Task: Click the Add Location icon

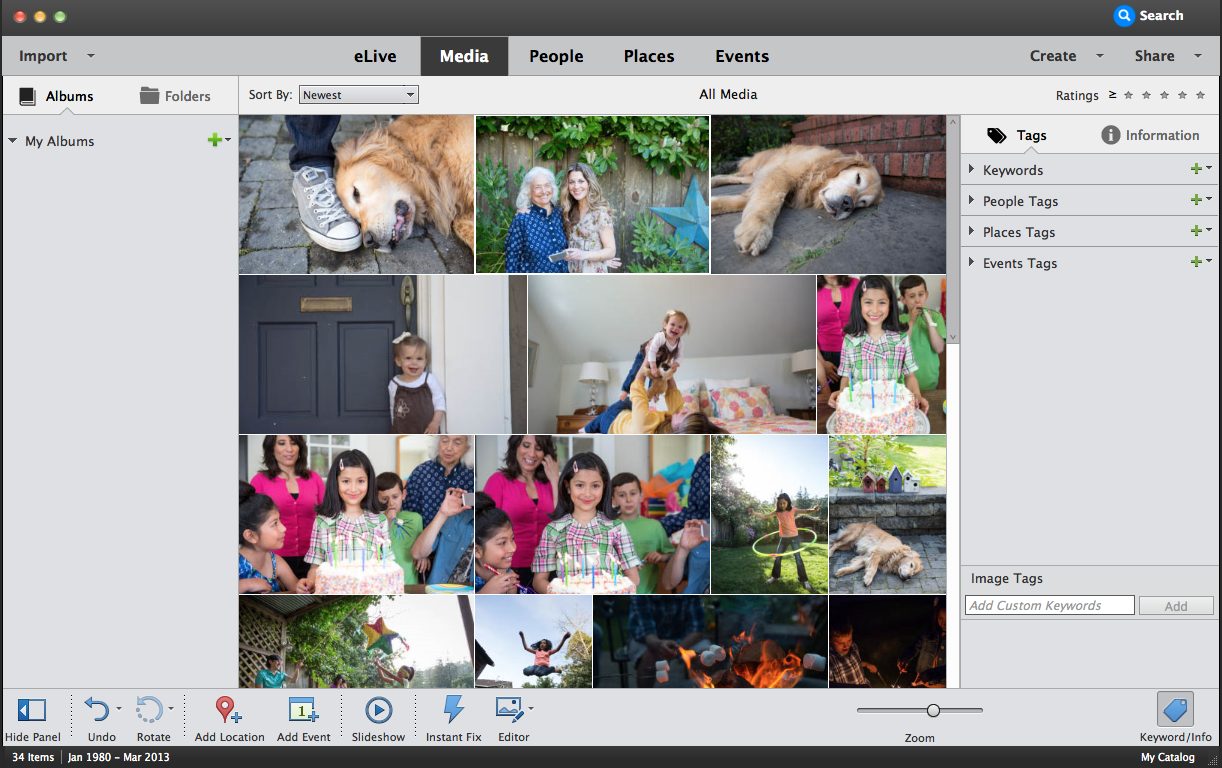Action: [x=228, y=712]
